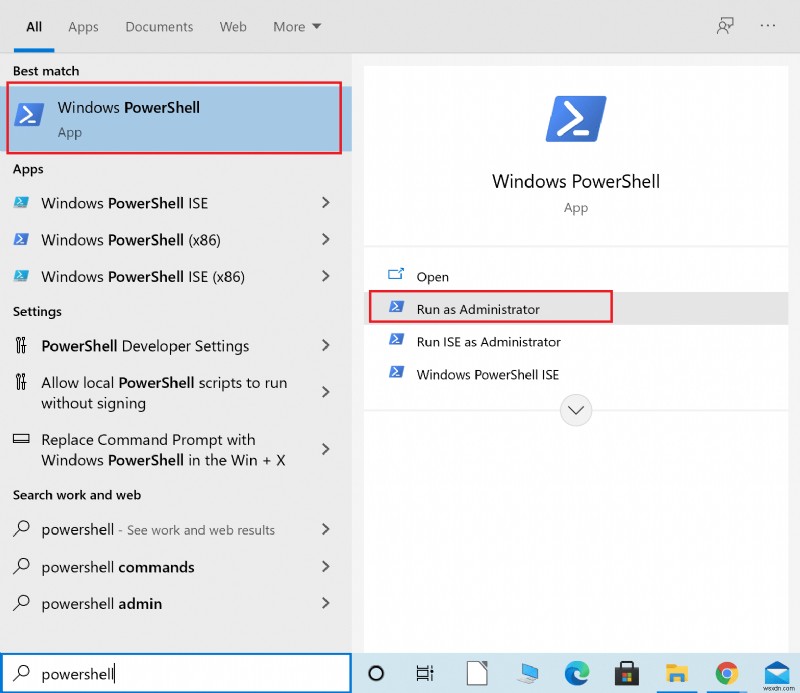Launch Google Chrome from the taskbar
The width and height of the screenshot is (800, 693).
click(727, 673)
